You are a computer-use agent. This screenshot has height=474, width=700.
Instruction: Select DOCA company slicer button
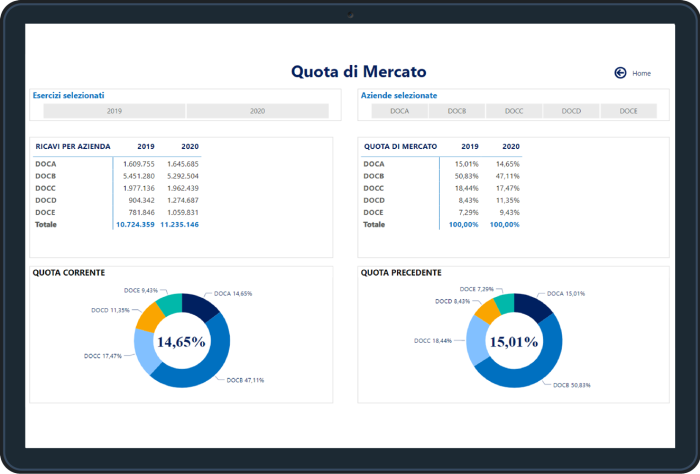point(399,111)
